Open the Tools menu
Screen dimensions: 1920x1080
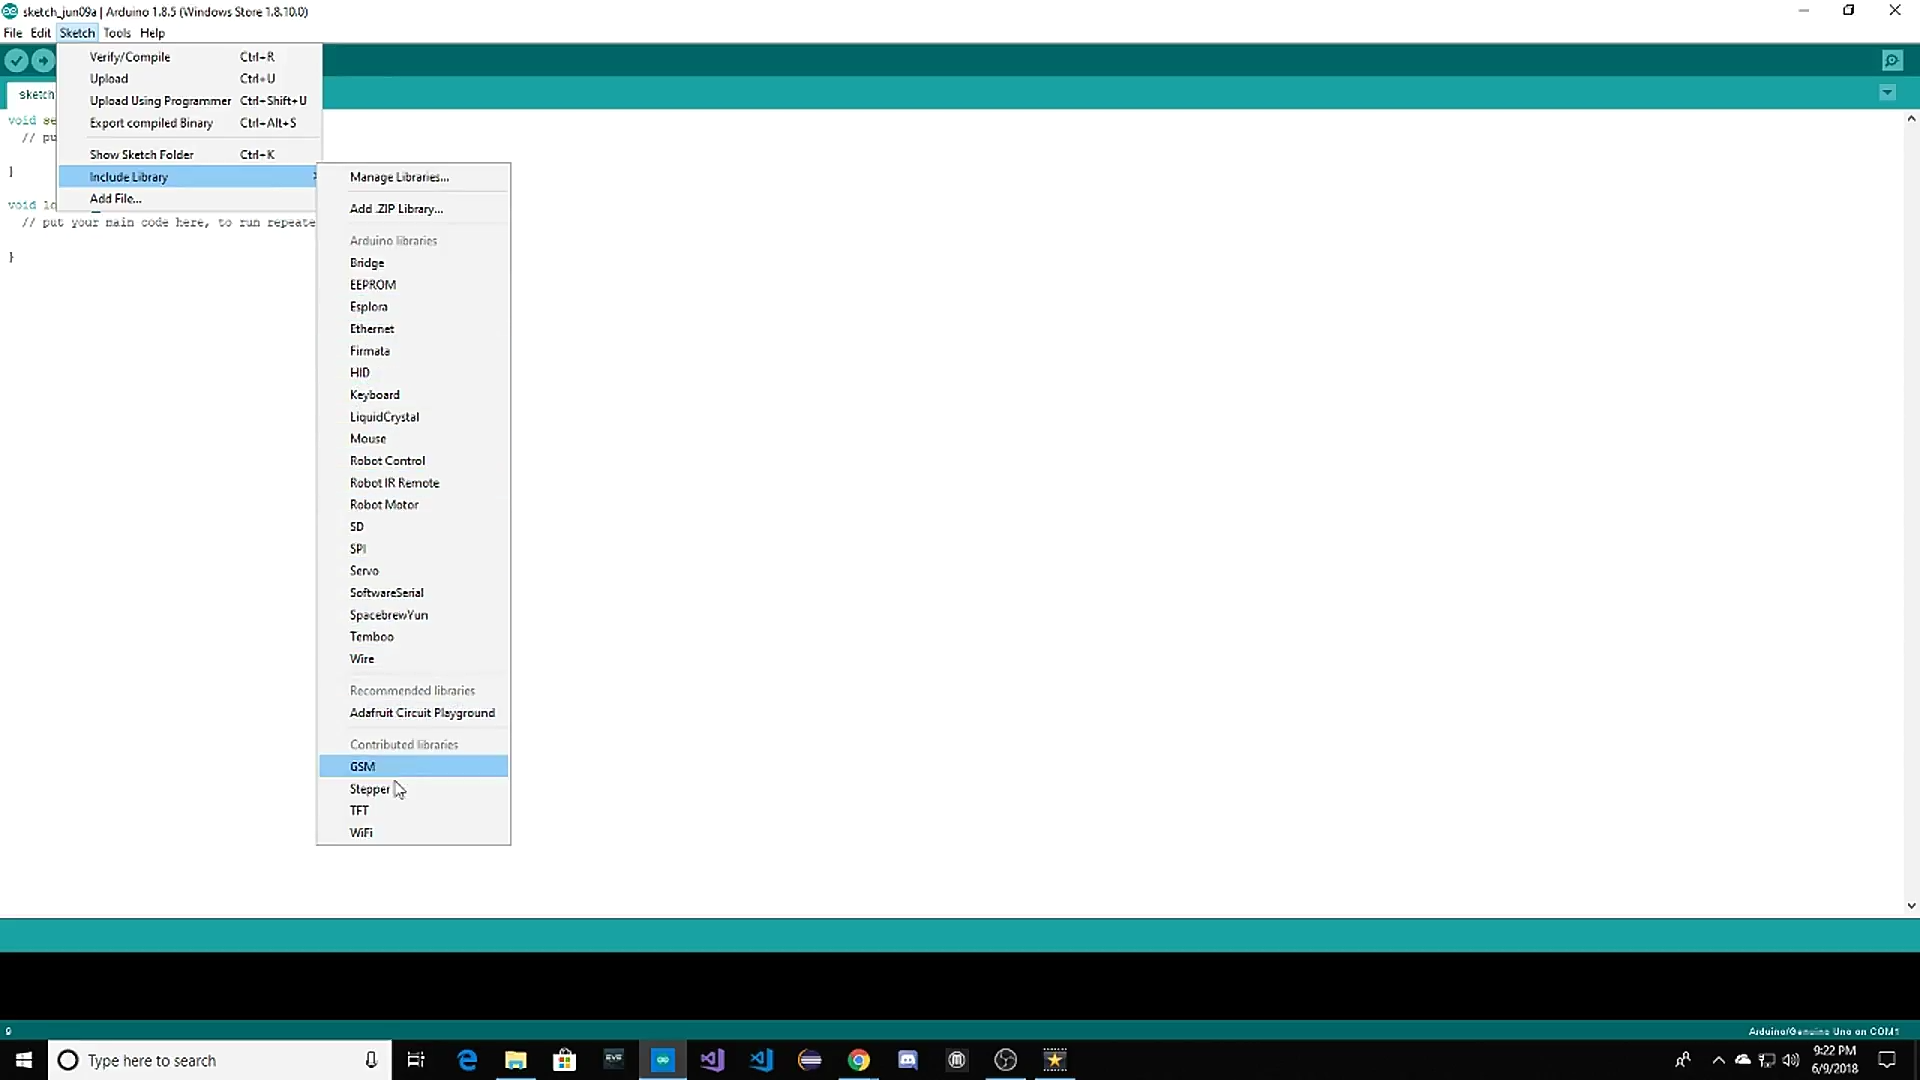tap(117, 33)
